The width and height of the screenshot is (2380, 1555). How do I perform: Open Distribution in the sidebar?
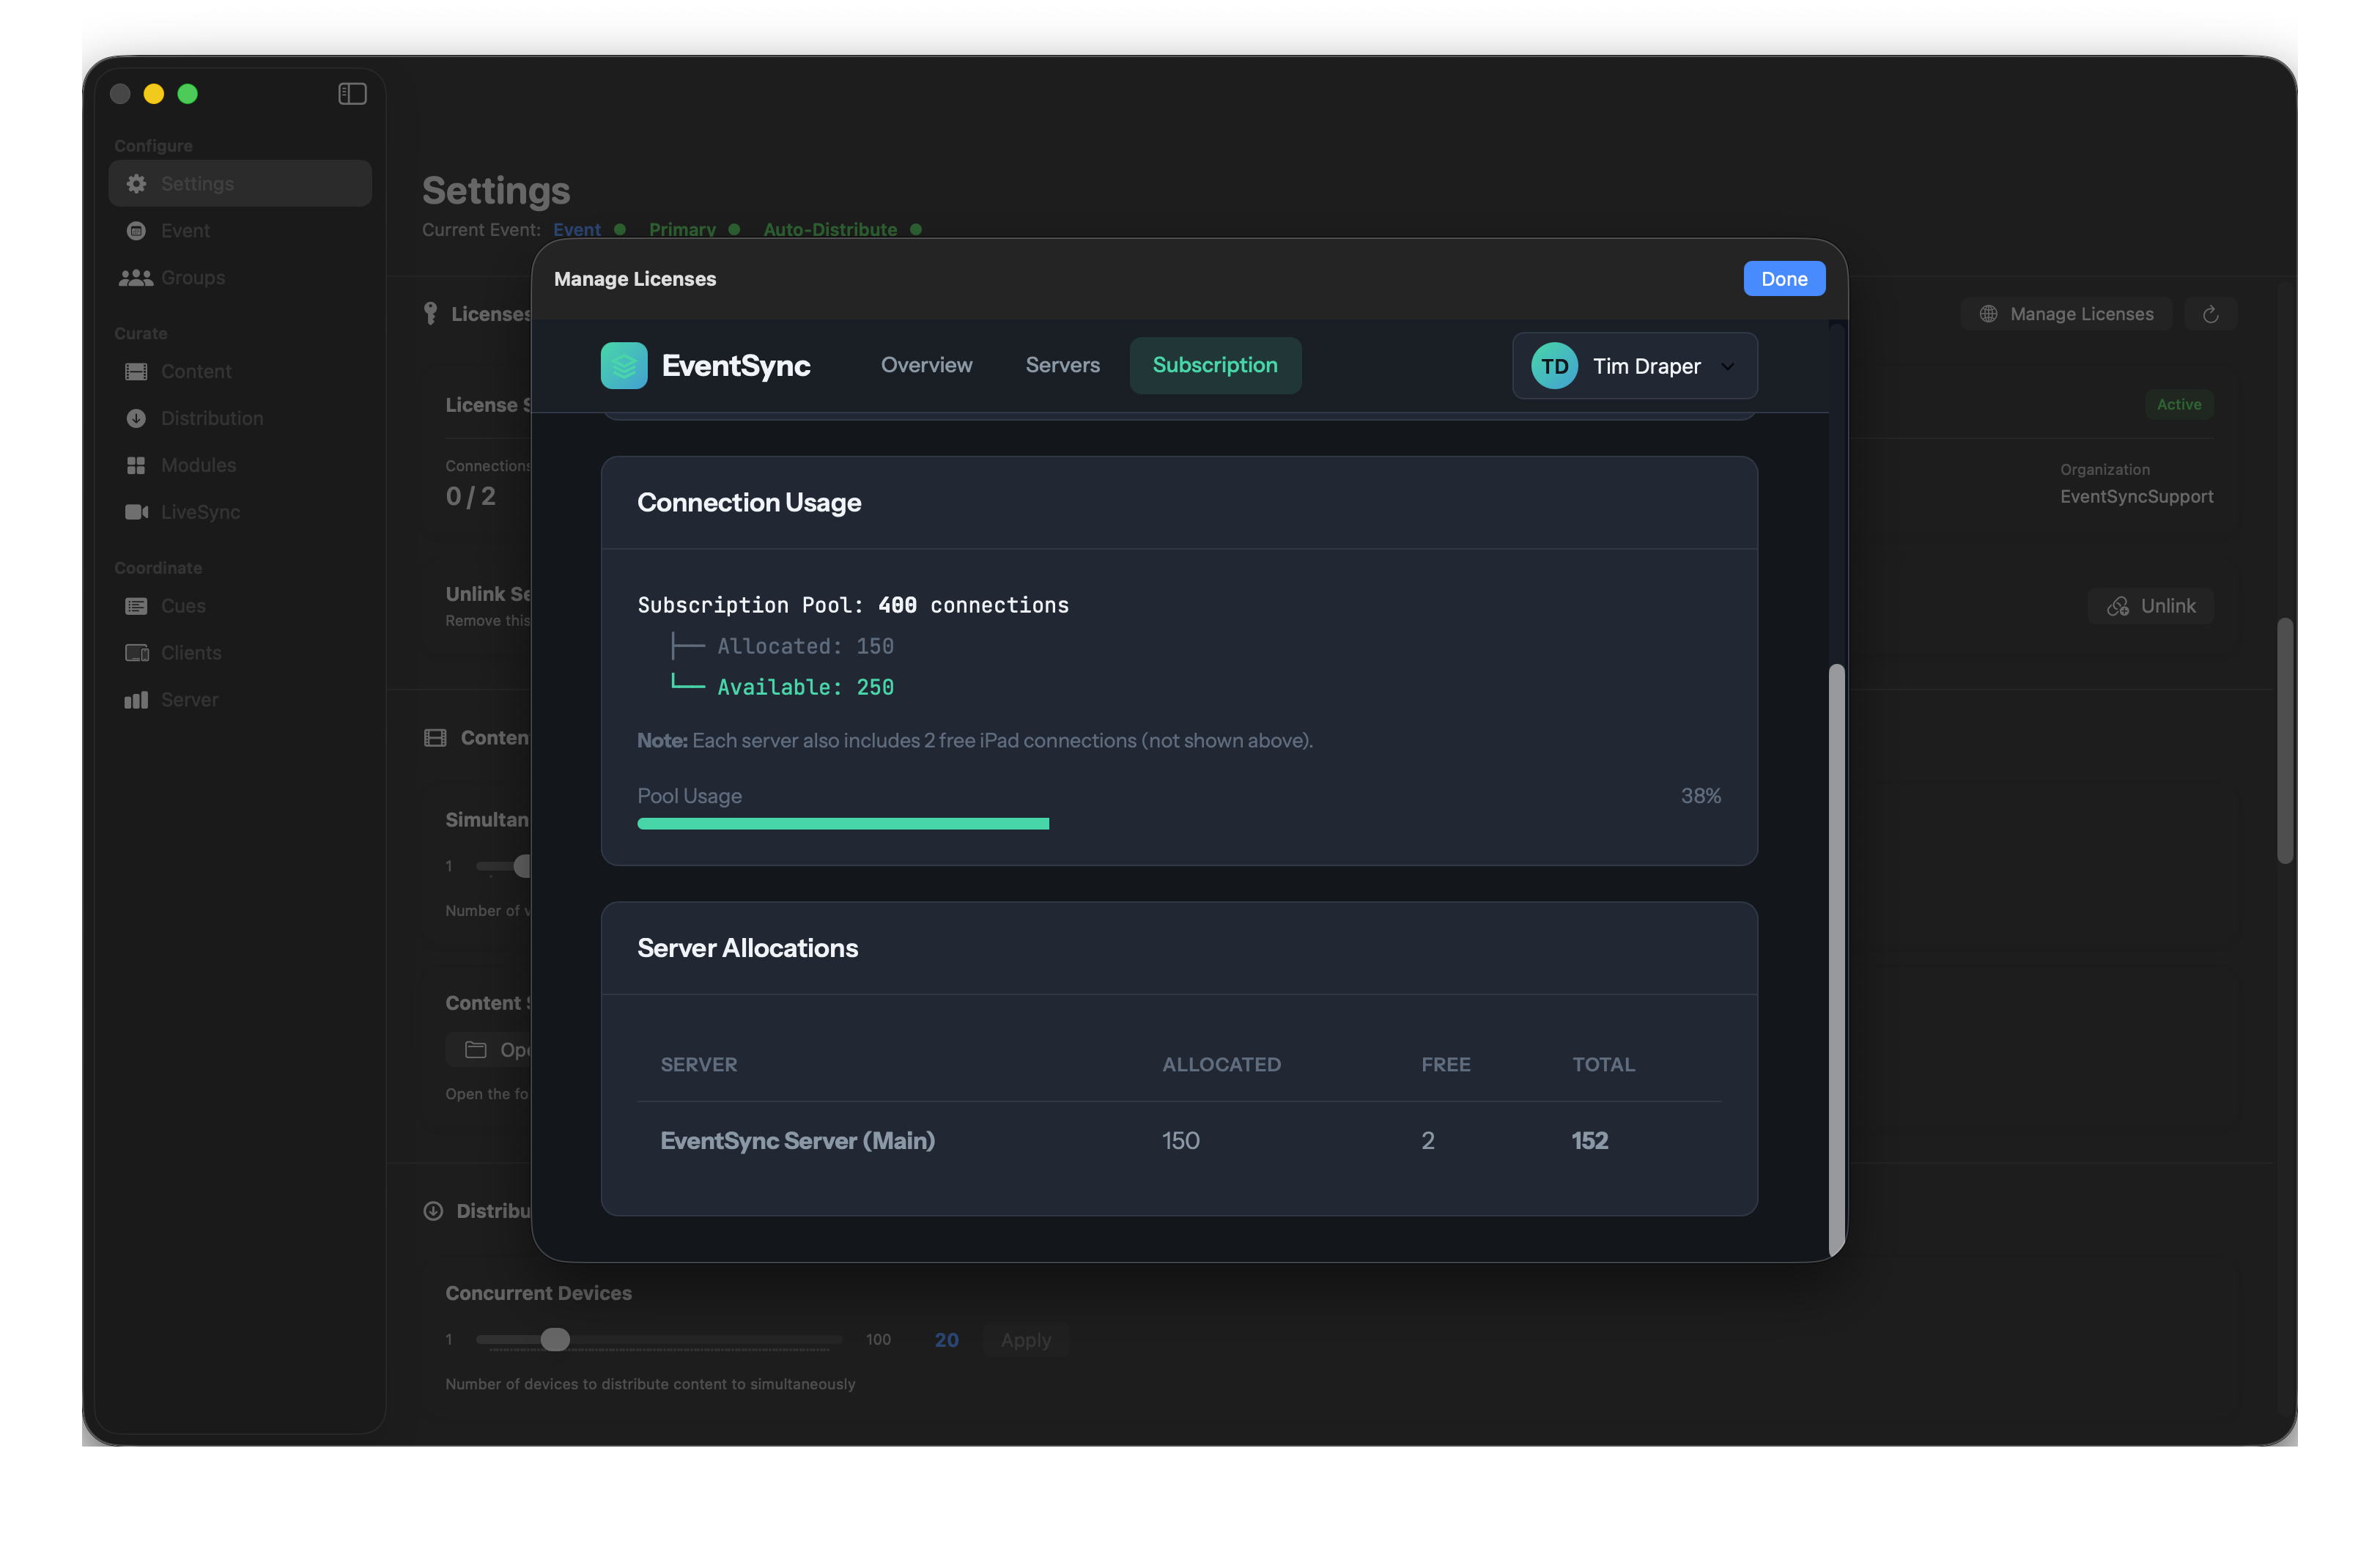240,419
